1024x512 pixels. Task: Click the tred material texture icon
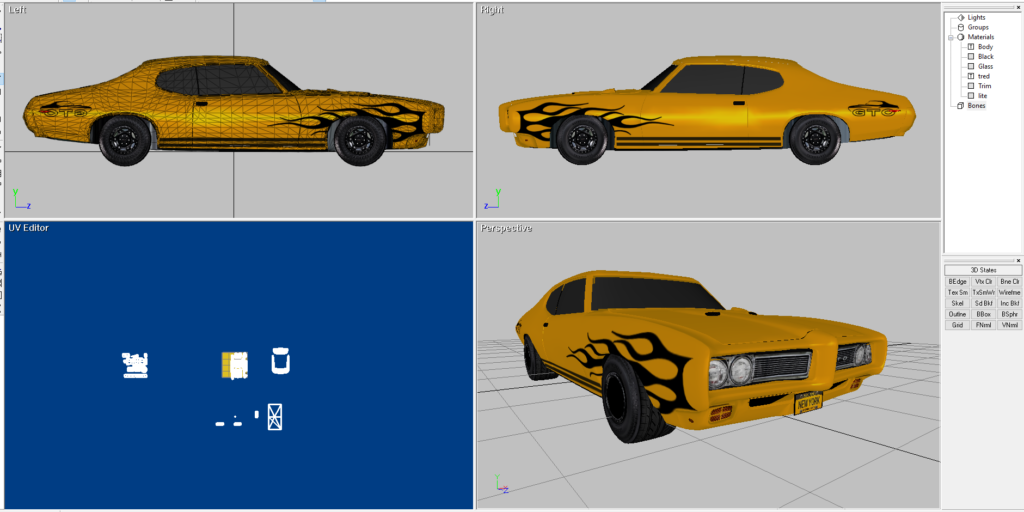[971, 76]
